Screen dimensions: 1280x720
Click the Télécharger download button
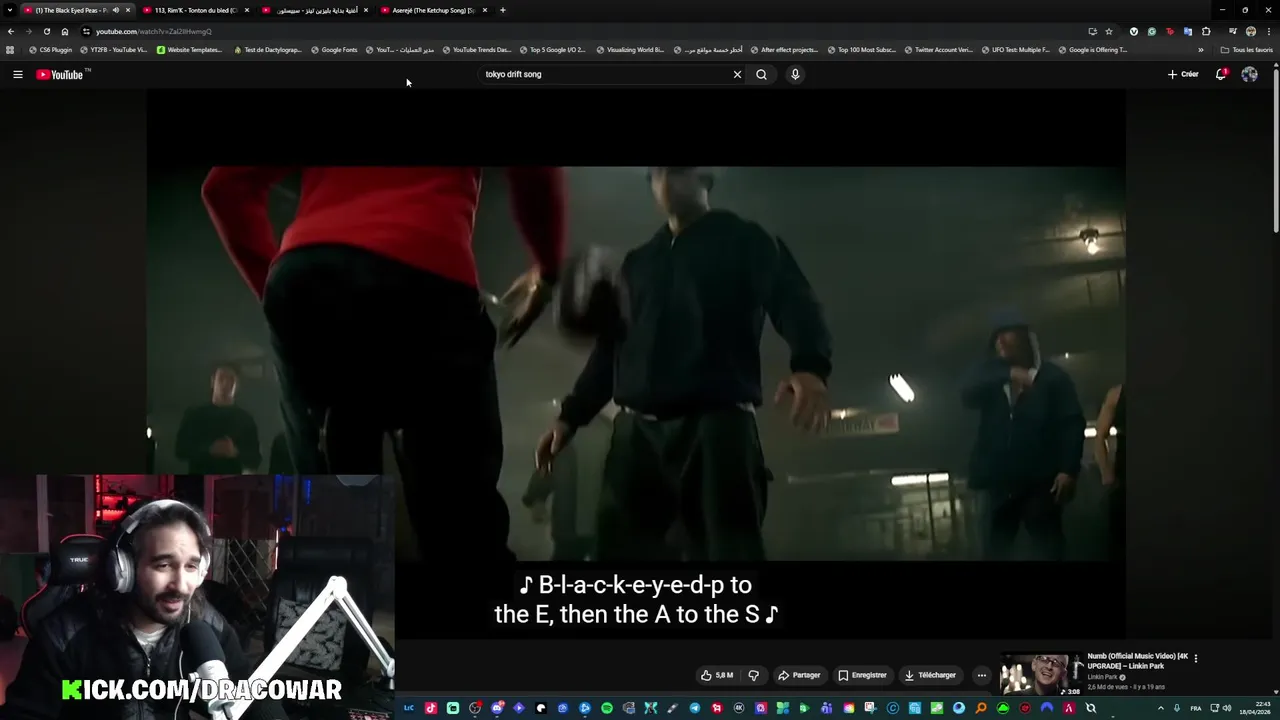(x=930, y=675)
